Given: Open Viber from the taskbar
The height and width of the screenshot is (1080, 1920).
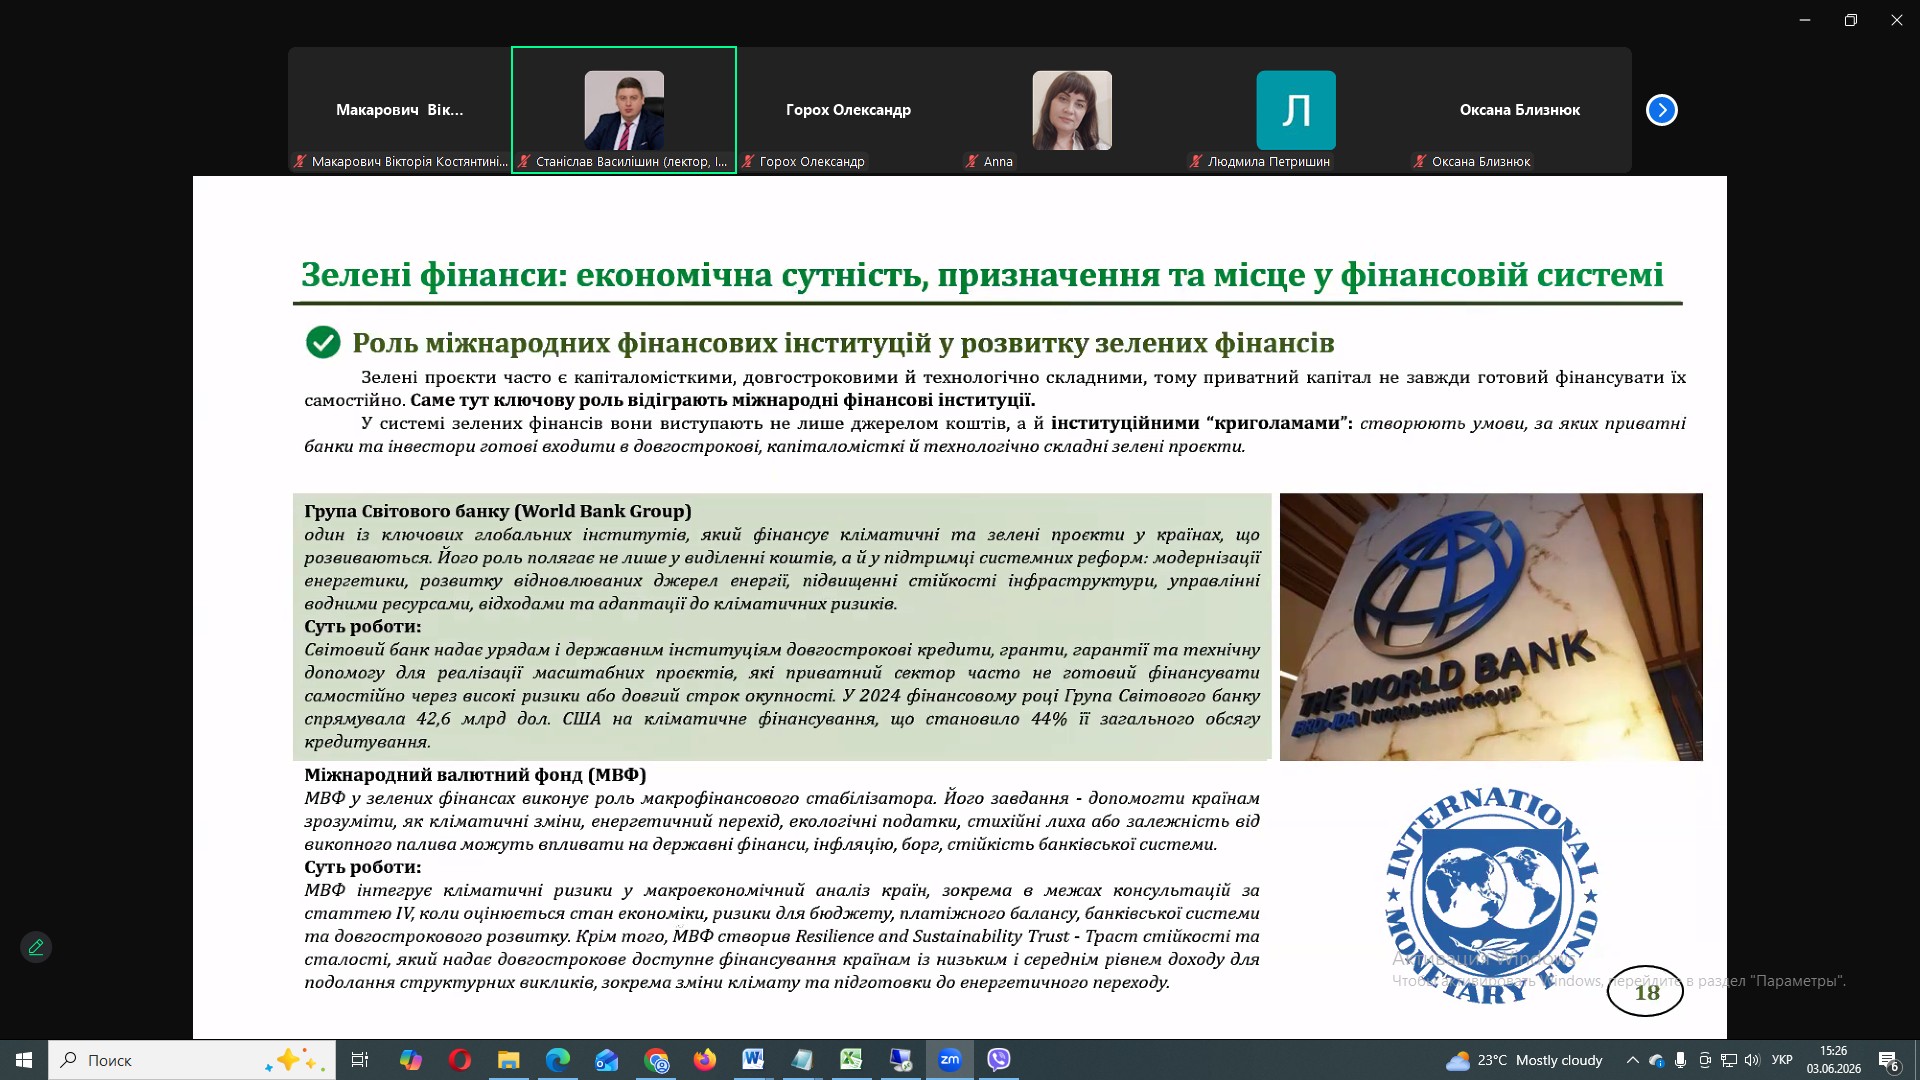Looking at the screenshot, I should point(999,1060).
